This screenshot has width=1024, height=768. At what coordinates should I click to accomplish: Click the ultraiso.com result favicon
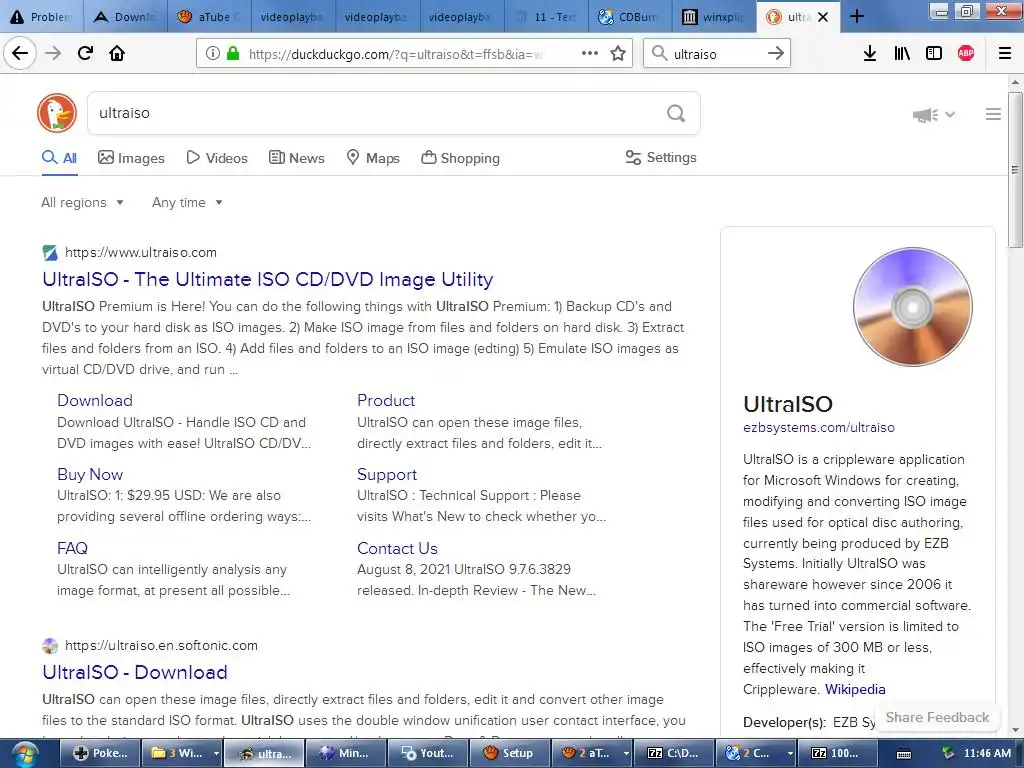point(50,253)
